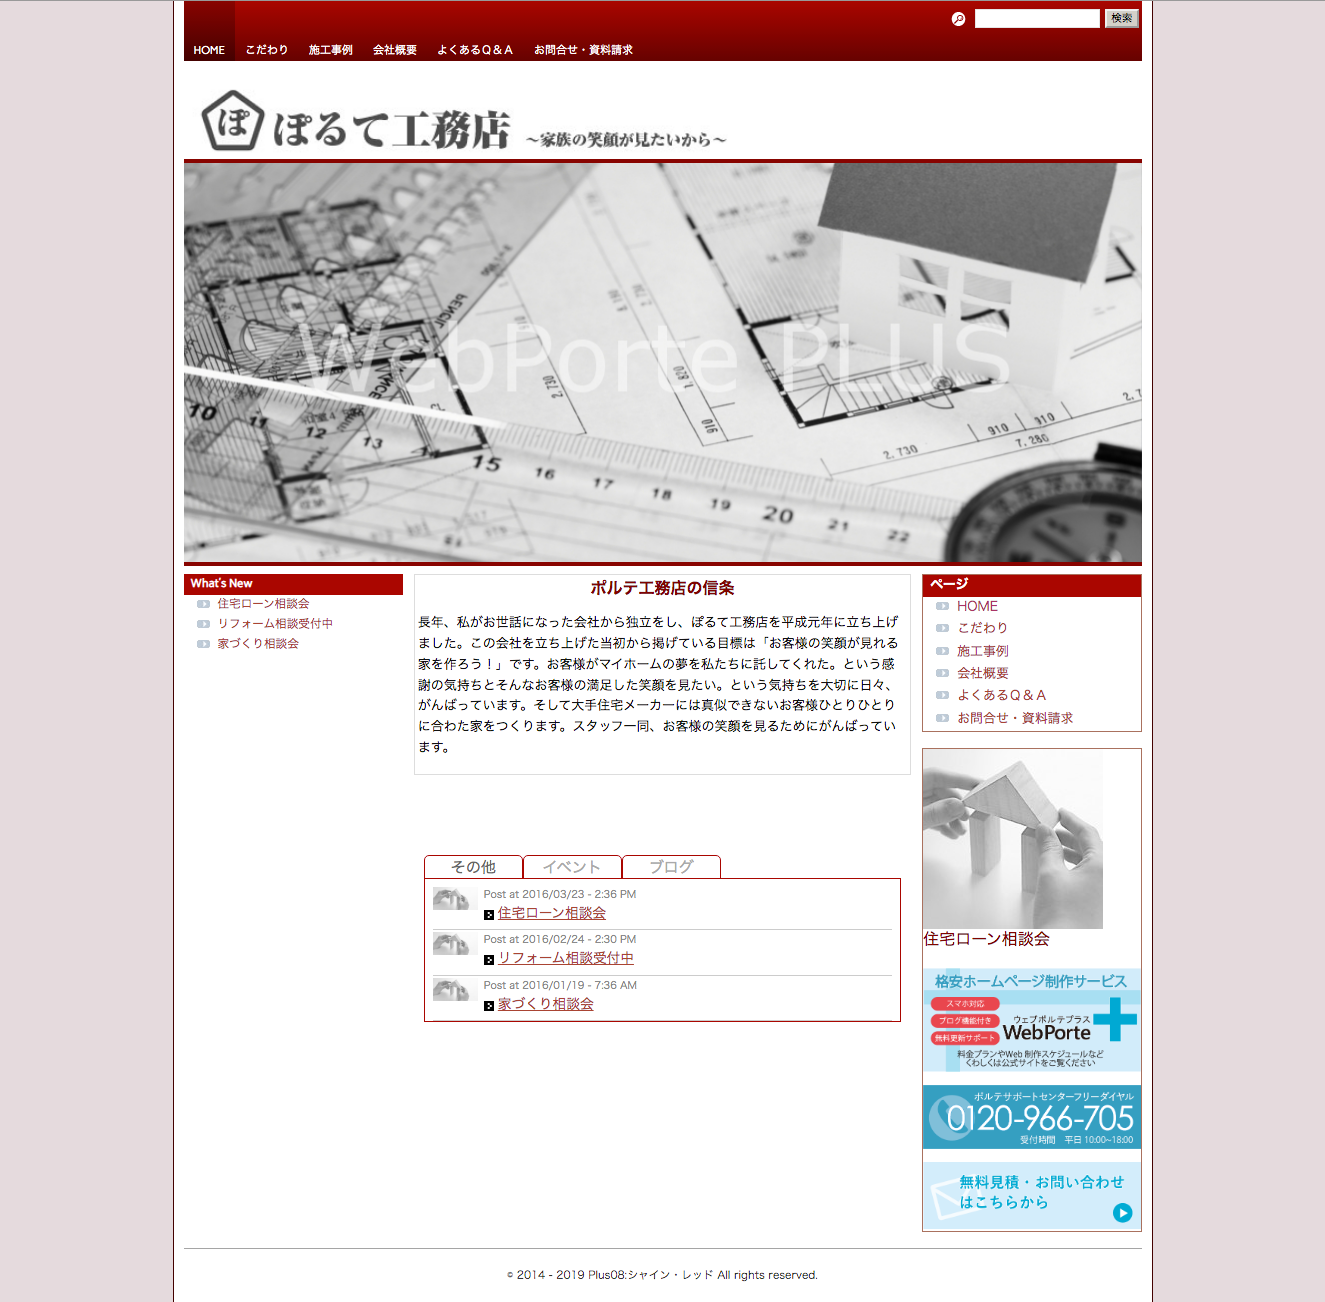Image resolution: width=1325 pixels, height=1302 pixels.
Task: Open よくあるQ&A link in ページ sidebar
Action: [x=1001, y=695]
